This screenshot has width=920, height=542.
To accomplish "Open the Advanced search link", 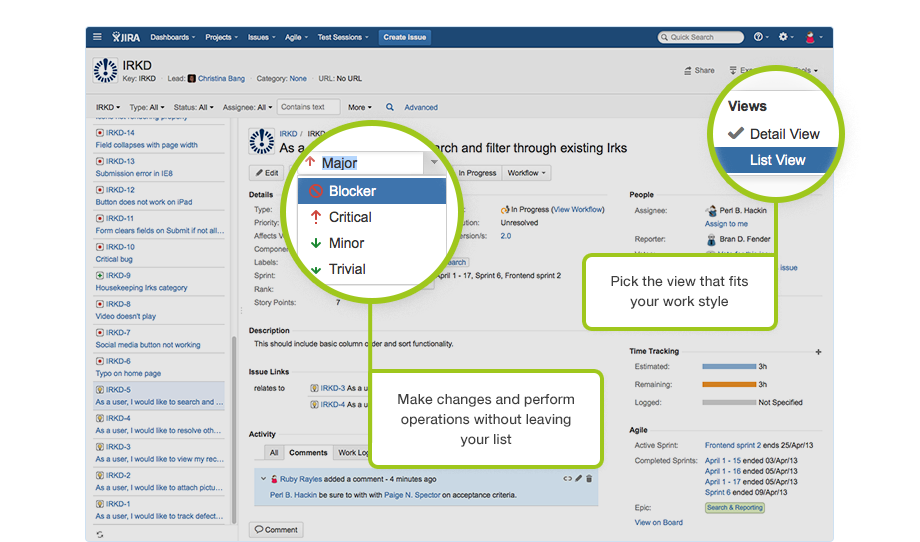I will coord(421,107).
